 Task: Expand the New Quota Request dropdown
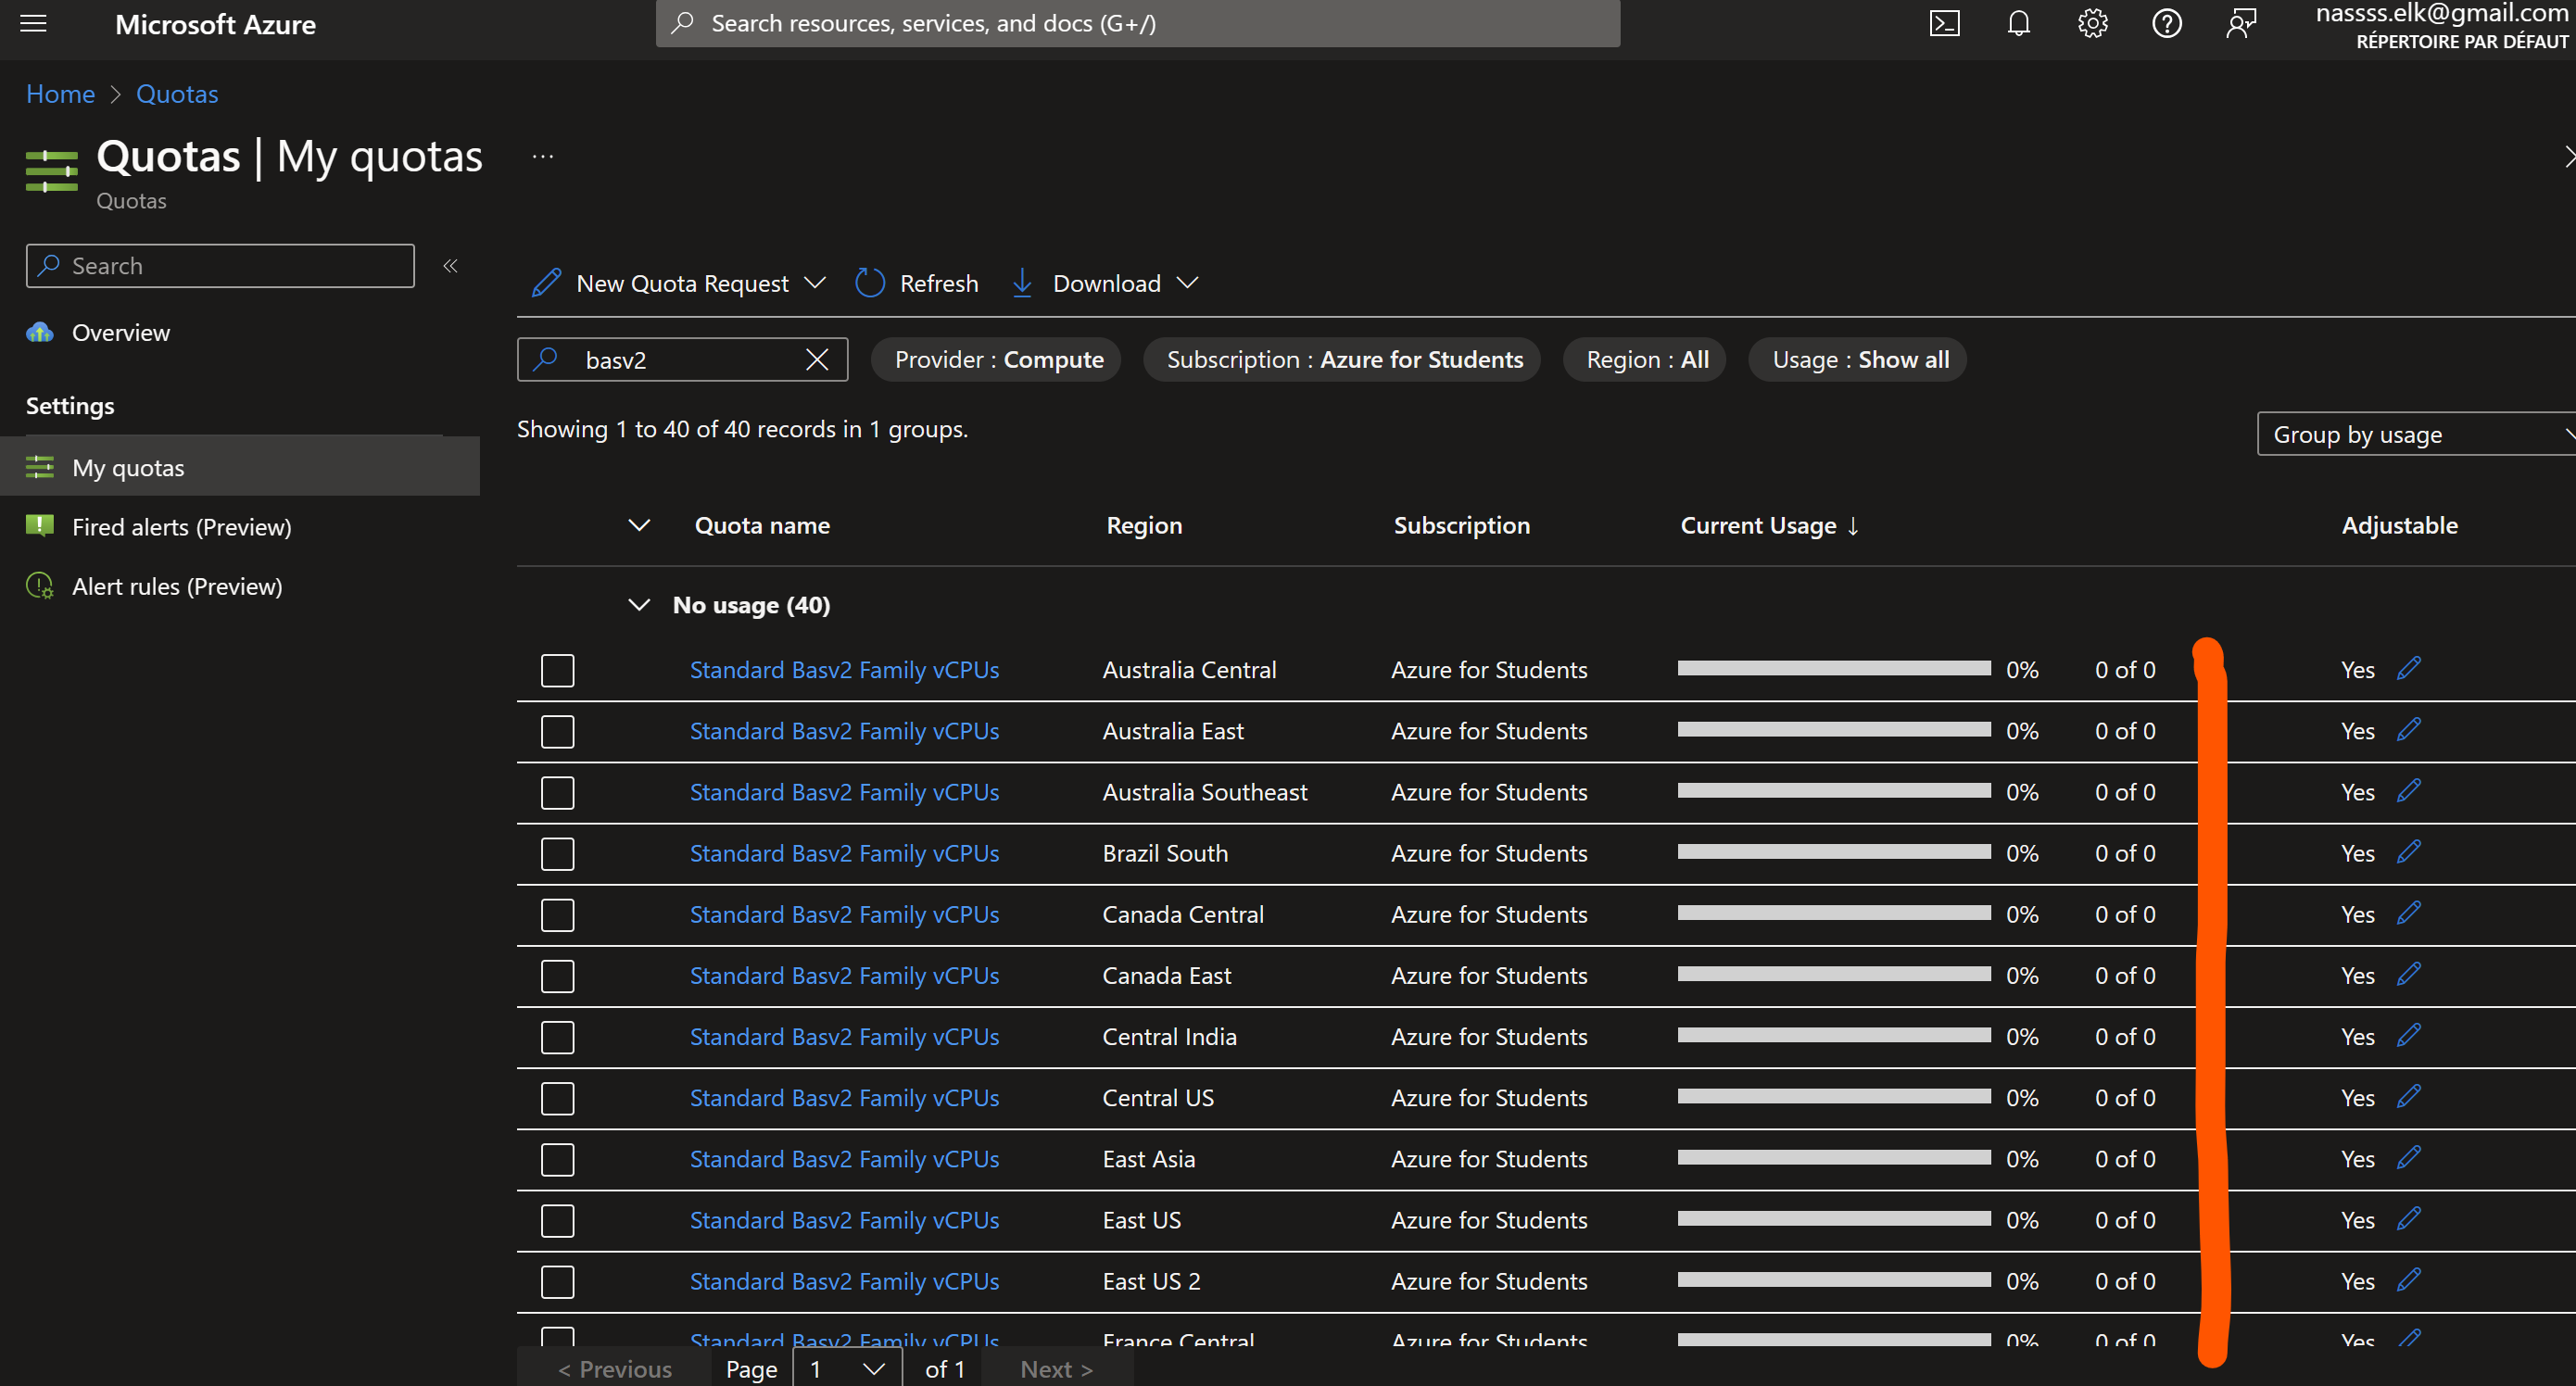point(817,283)
